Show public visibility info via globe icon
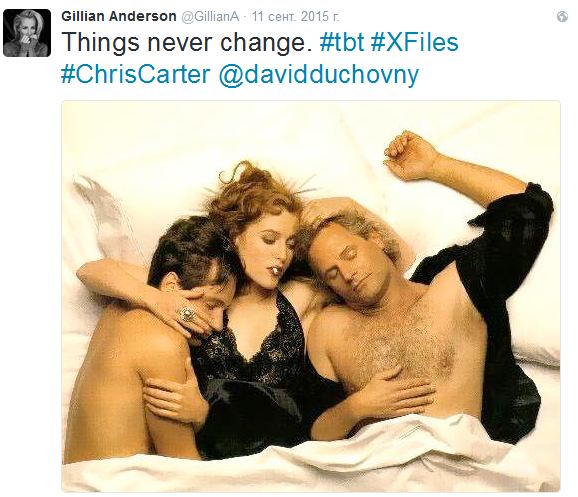The image size is (578, 497). [x=562, y=17]
